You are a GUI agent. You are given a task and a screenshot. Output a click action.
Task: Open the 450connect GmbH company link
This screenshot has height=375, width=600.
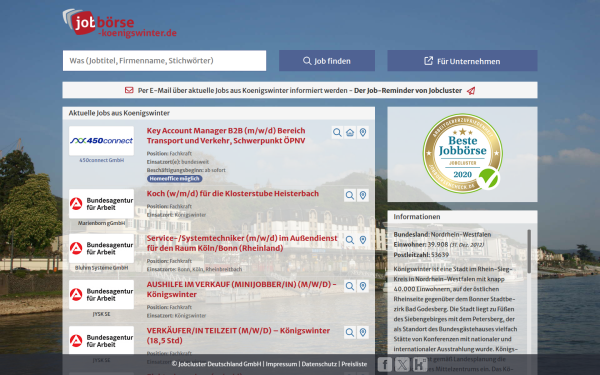(x=101, y=160)
